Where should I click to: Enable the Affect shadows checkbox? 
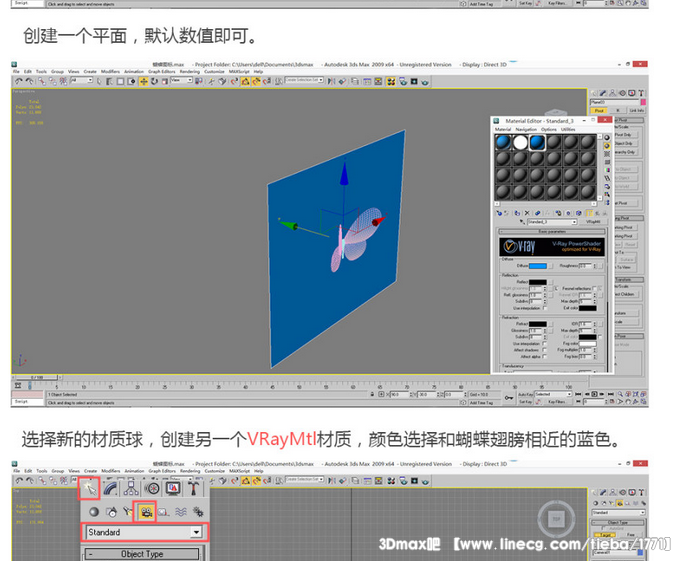[x=545, y=350]
